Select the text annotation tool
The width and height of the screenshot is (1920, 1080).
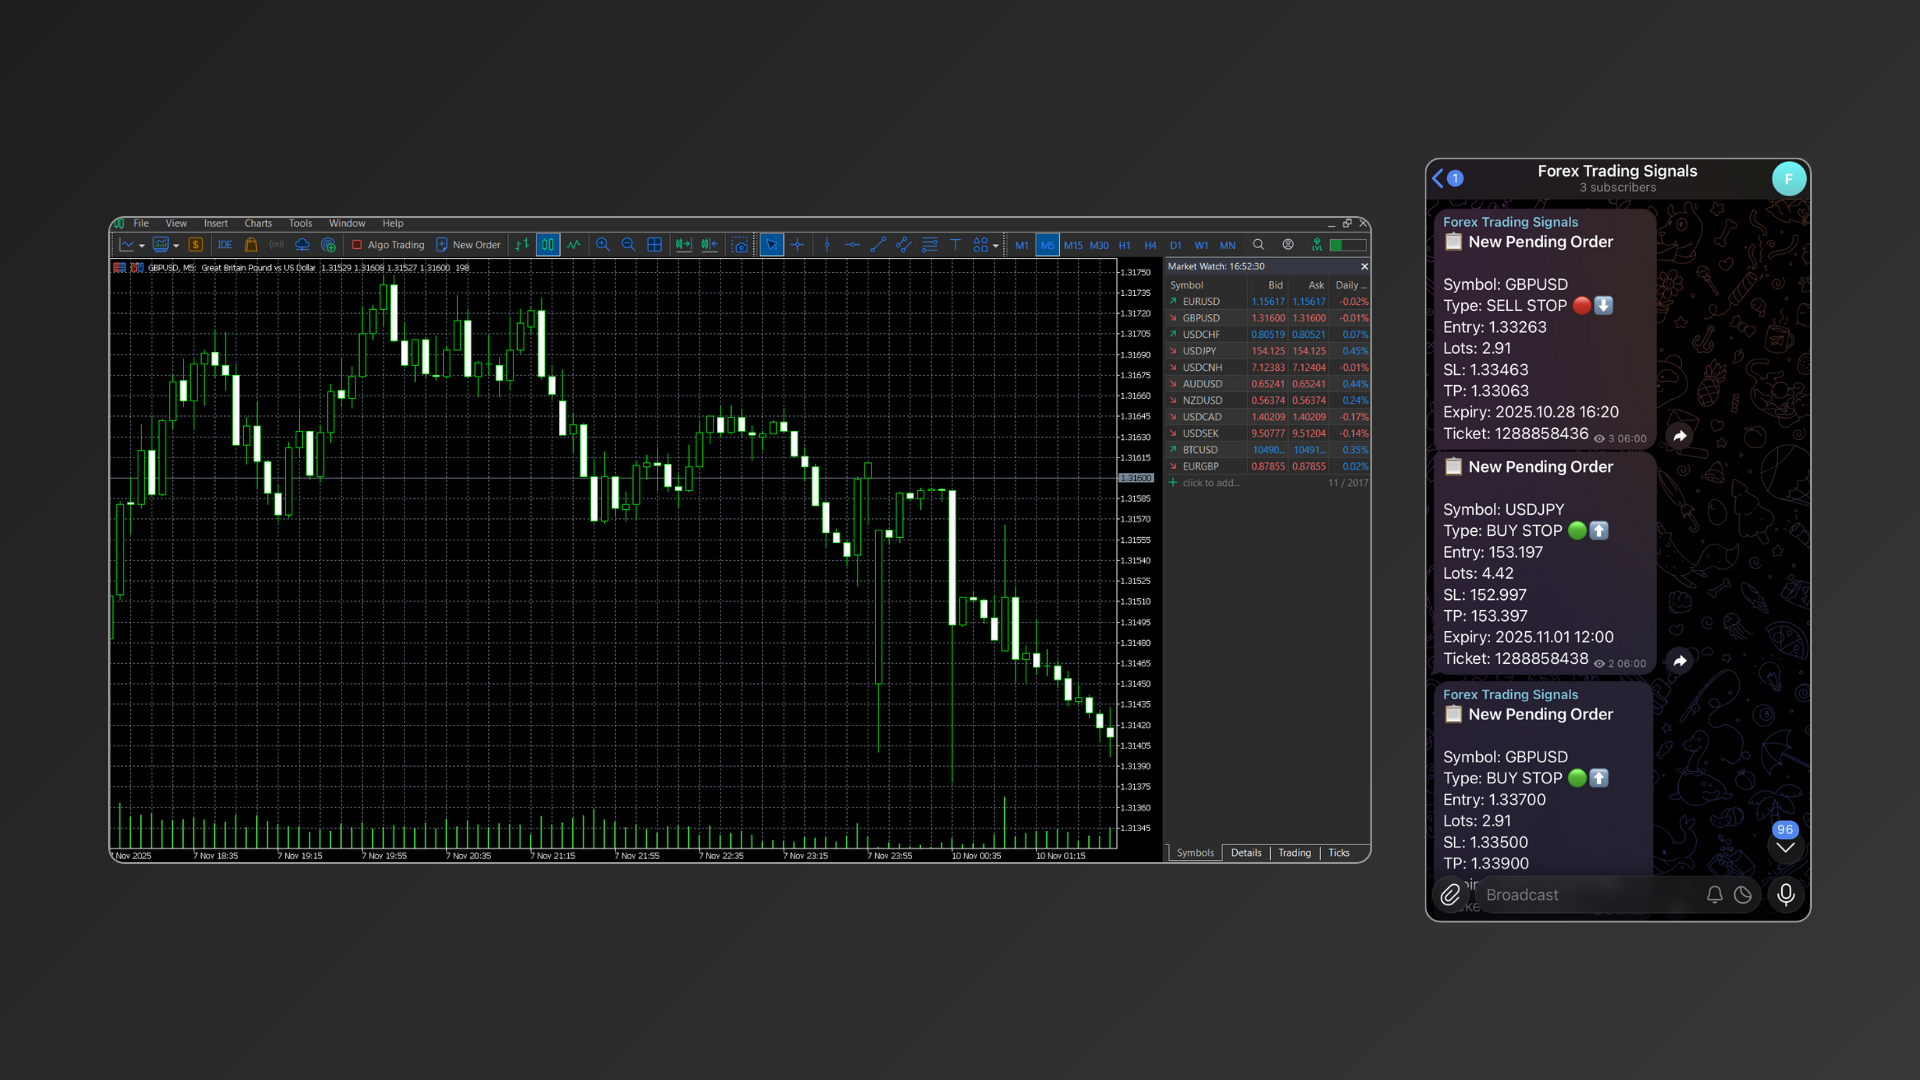point(956,244)
